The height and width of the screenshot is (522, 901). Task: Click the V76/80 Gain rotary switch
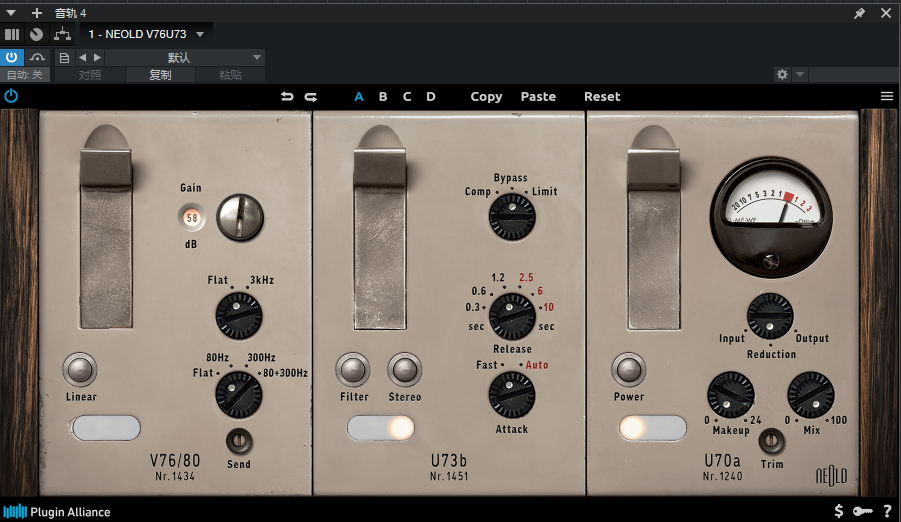pyautogui.click(x=240, y=217)
